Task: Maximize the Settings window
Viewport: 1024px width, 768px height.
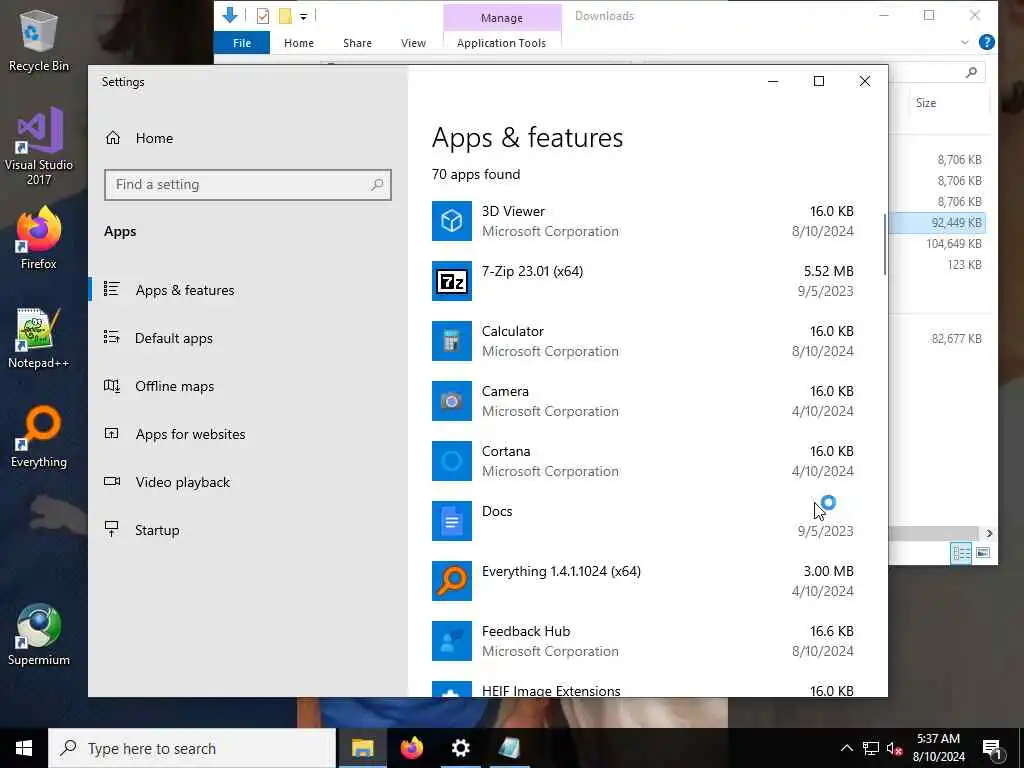Action: click(818, 81)
